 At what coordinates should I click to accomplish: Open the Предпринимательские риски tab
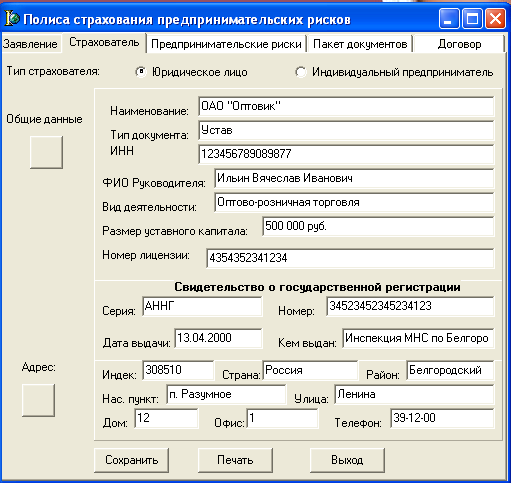click(226, 44)
